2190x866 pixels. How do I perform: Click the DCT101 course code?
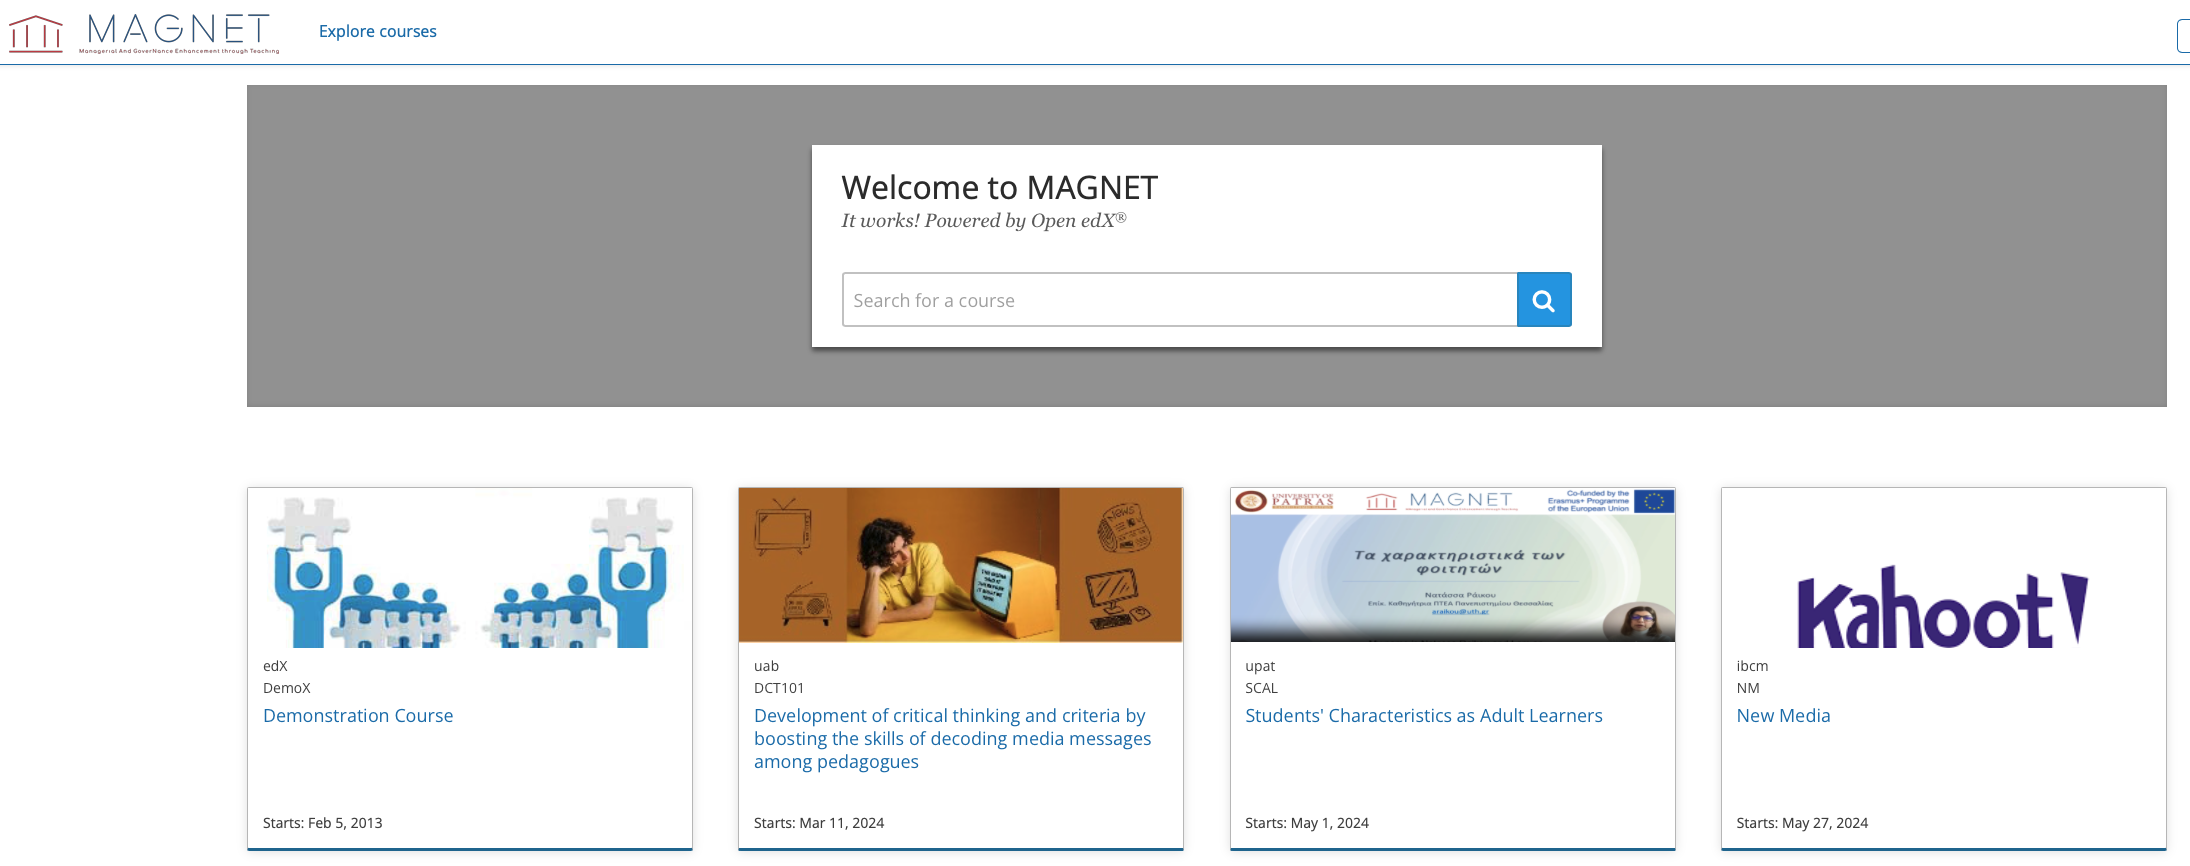(x=779, y=688)
